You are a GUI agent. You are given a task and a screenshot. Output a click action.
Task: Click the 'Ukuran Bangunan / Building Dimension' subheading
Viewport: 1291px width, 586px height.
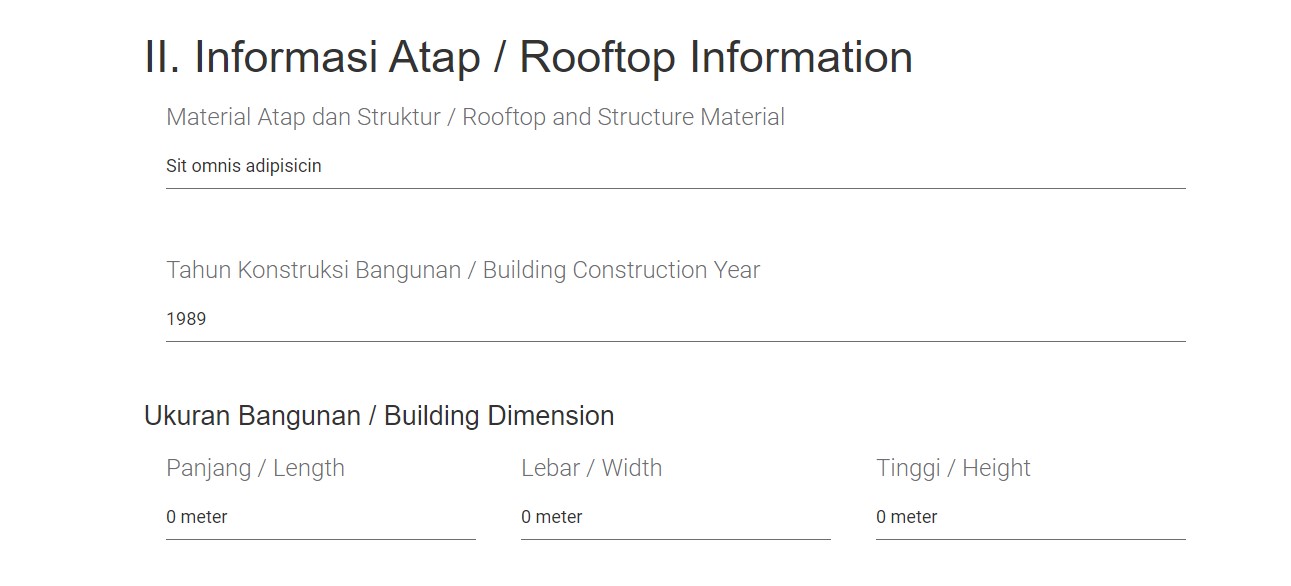click(379, 416)
